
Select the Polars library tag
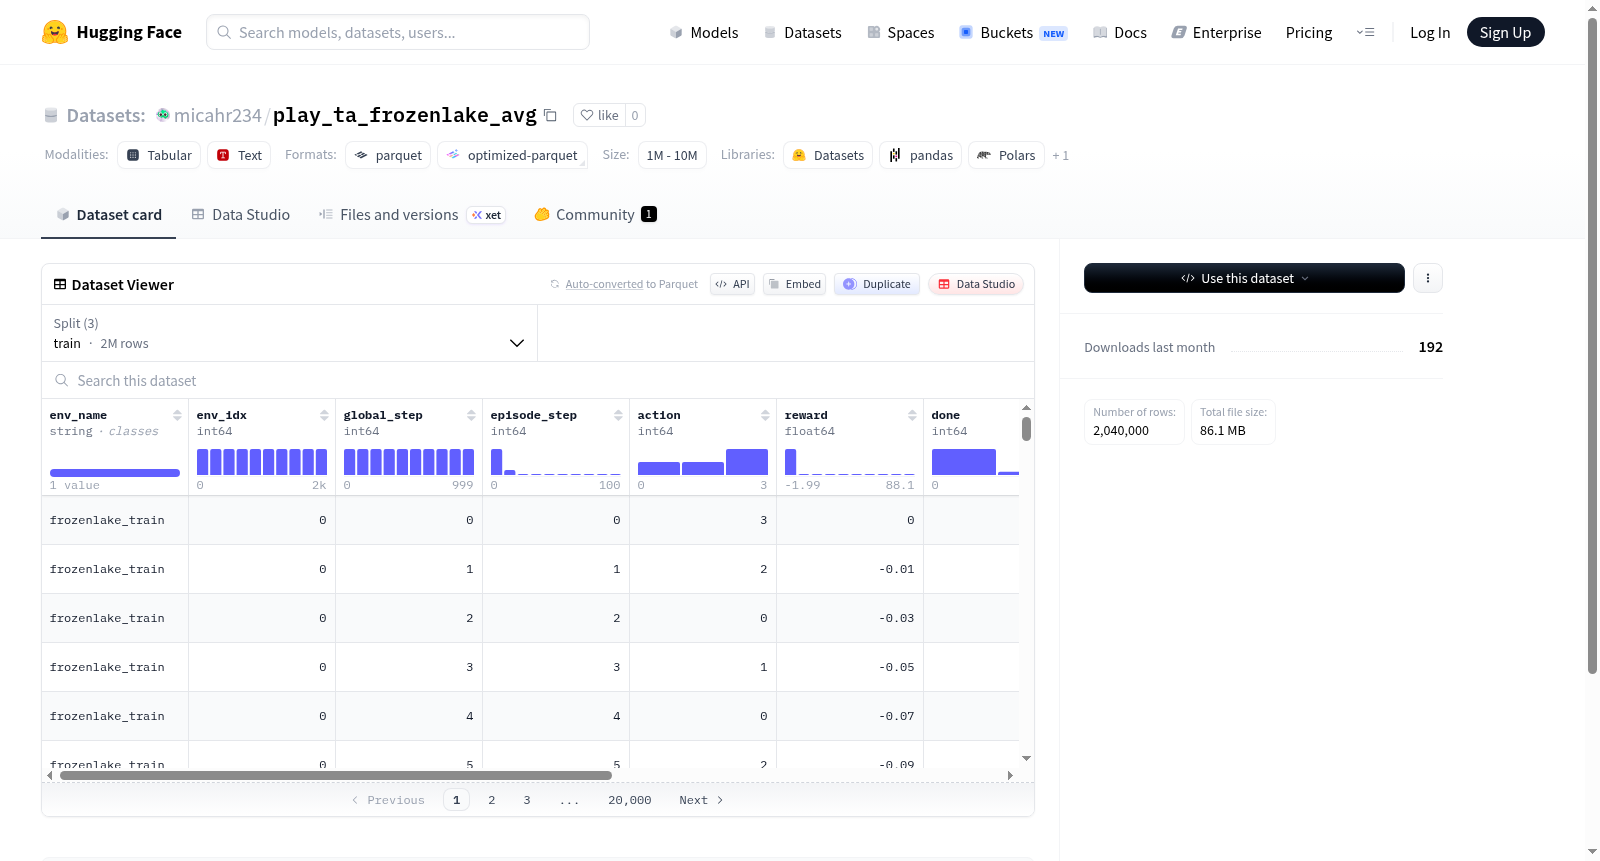[1006, 155]
